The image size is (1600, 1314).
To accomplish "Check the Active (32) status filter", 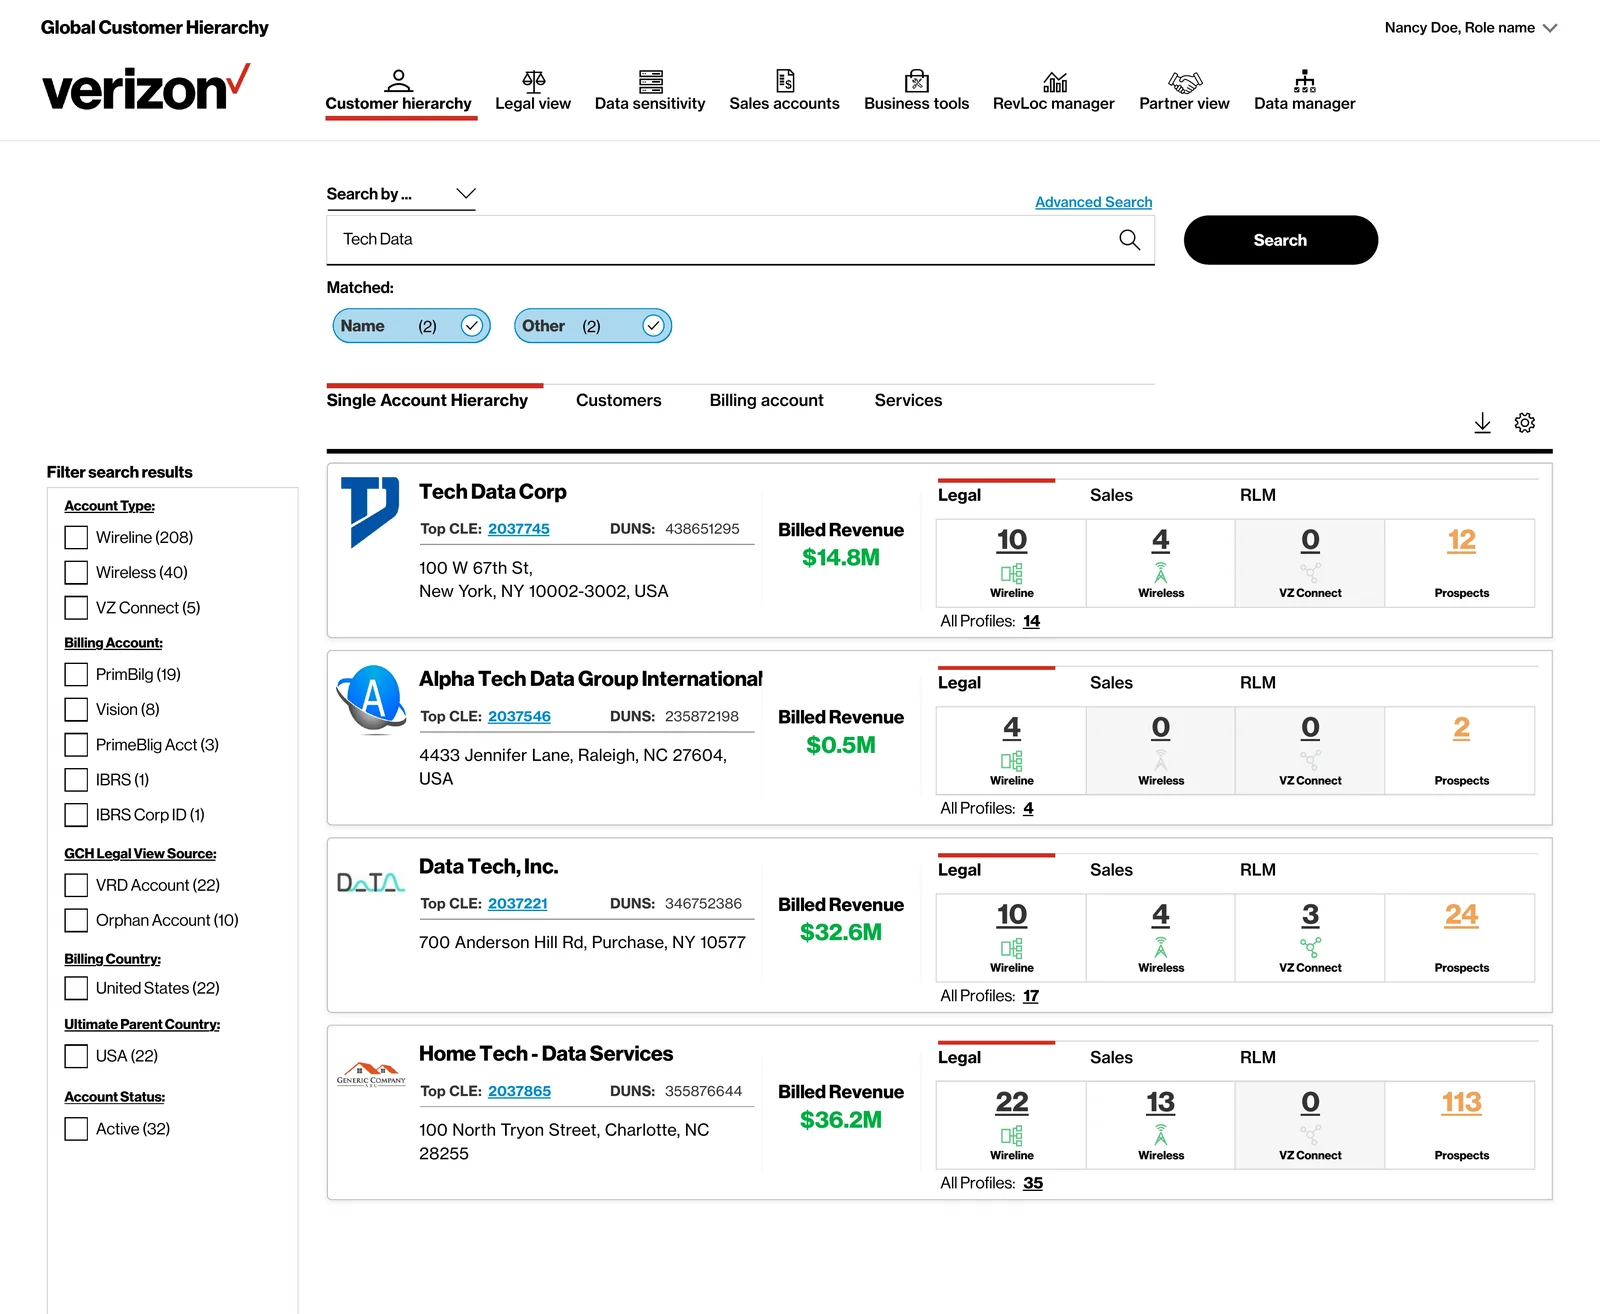I will (x=76, y=1130).
